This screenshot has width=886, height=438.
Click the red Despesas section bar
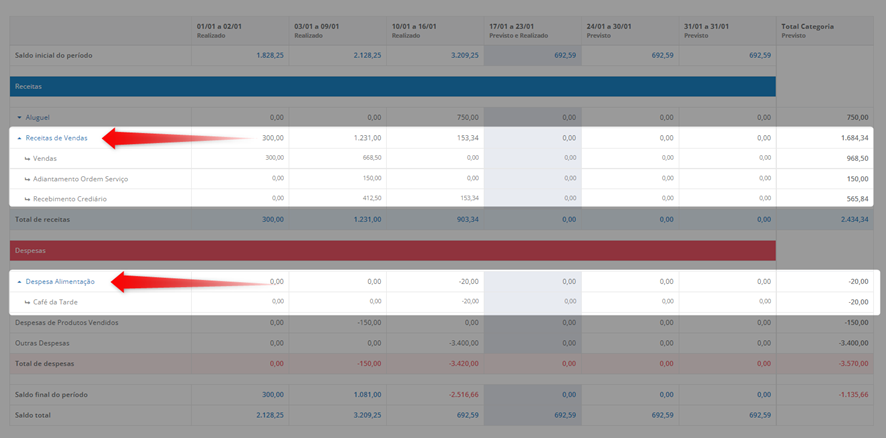393,250
